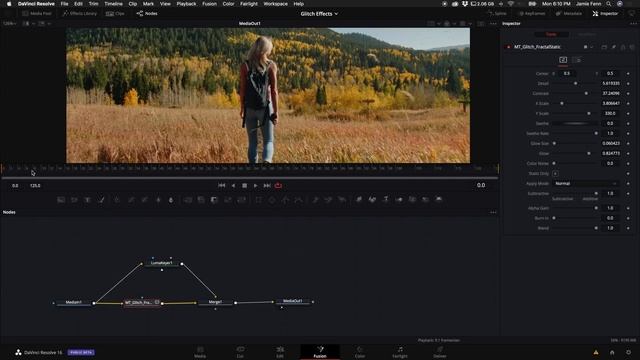
Task: Jump to the first frame
Action: [x=222, y=186]
